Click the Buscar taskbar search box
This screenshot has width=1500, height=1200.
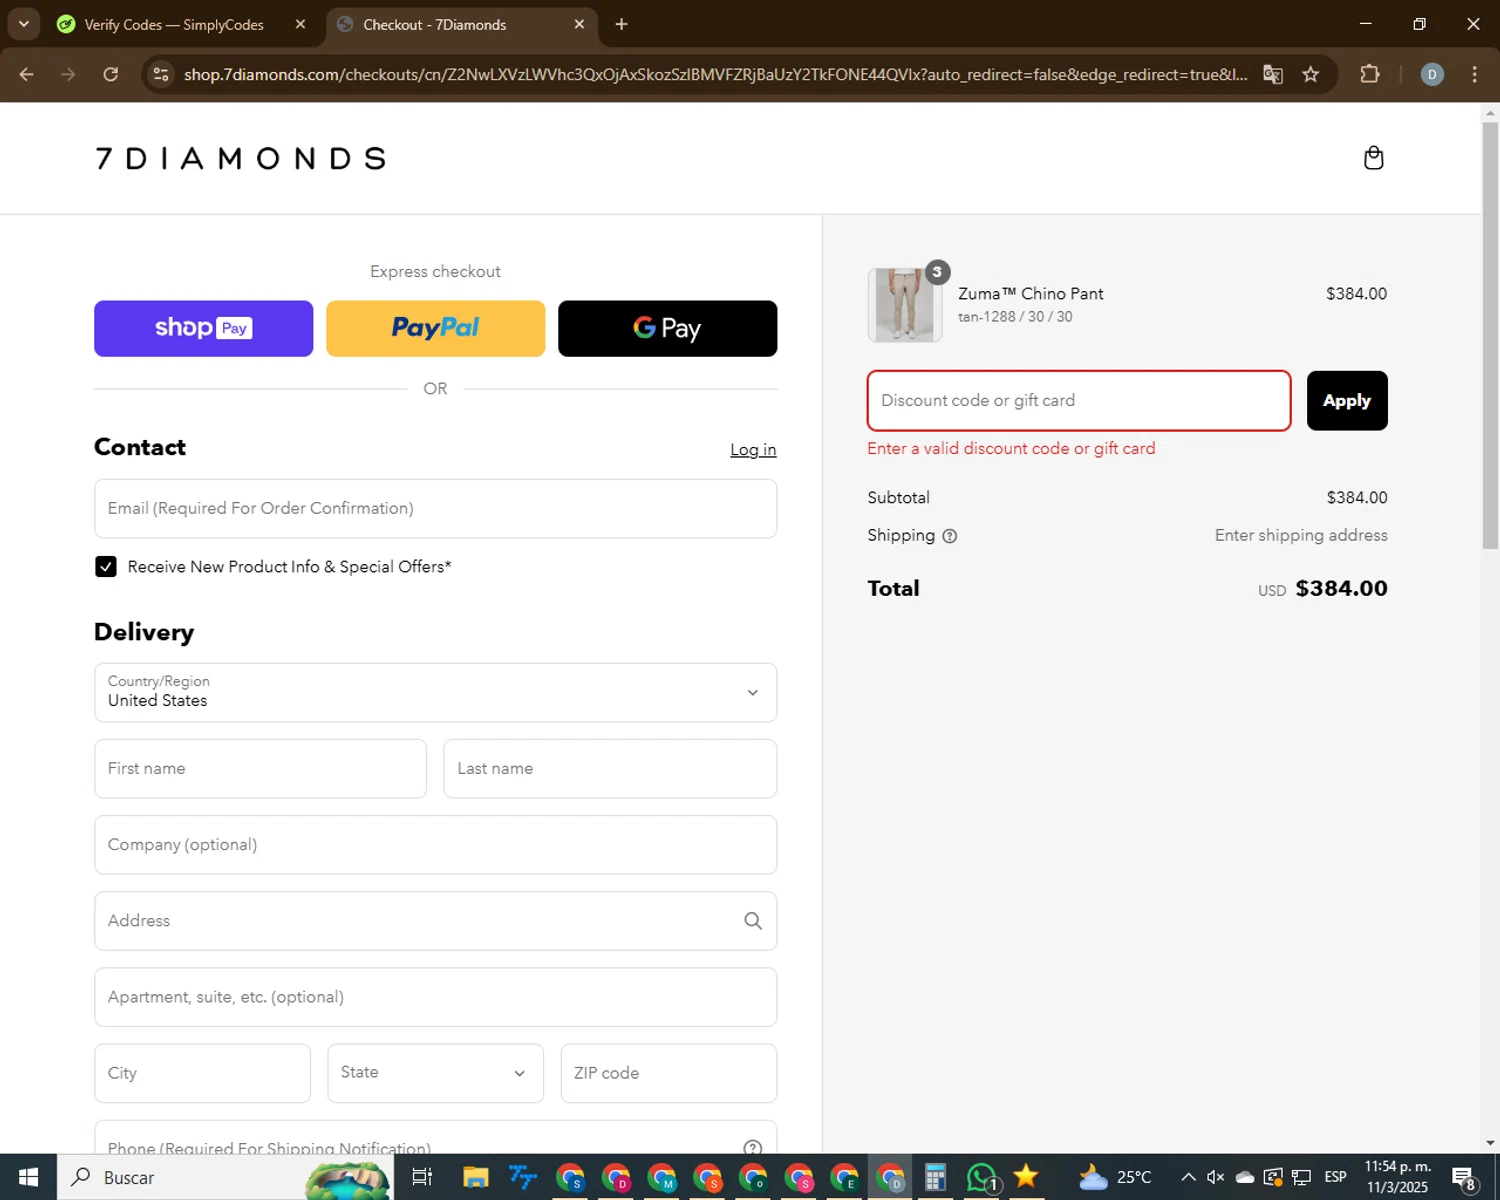(224, 1177)
